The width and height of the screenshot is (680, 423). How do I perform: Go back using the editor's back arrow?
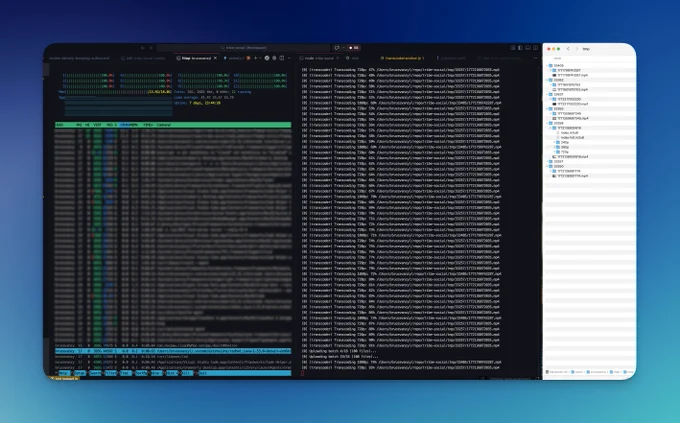point(143,48)
